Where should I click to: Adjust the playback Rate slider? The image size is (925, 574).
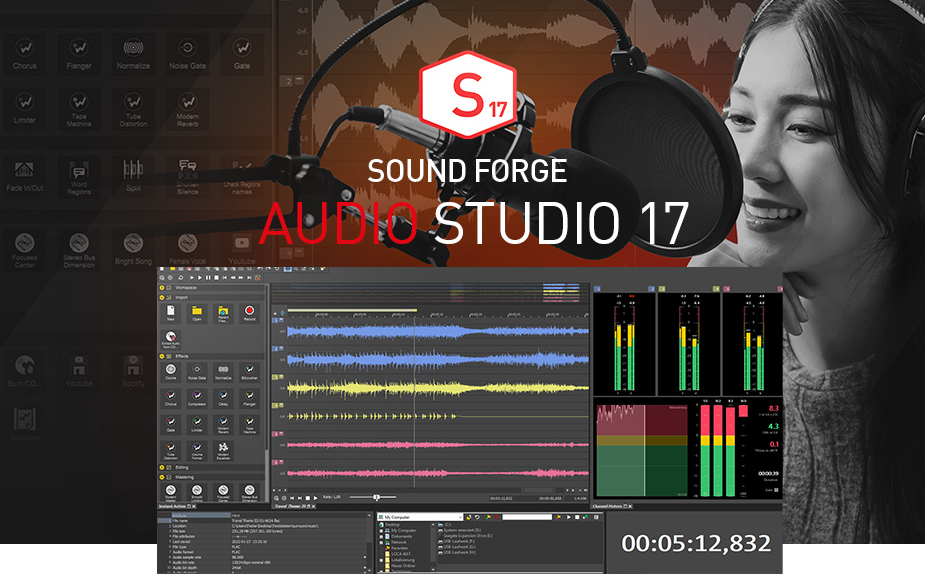point(376,497)
